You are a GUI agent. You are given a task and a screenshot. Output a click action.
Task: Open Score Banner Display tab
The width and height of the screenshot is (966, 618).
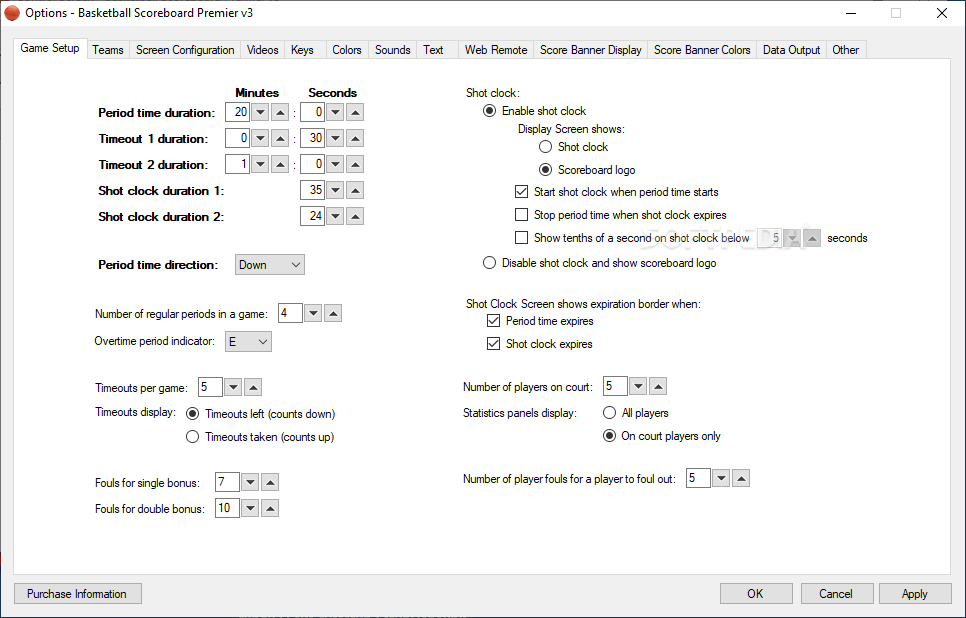pos(591,50)
